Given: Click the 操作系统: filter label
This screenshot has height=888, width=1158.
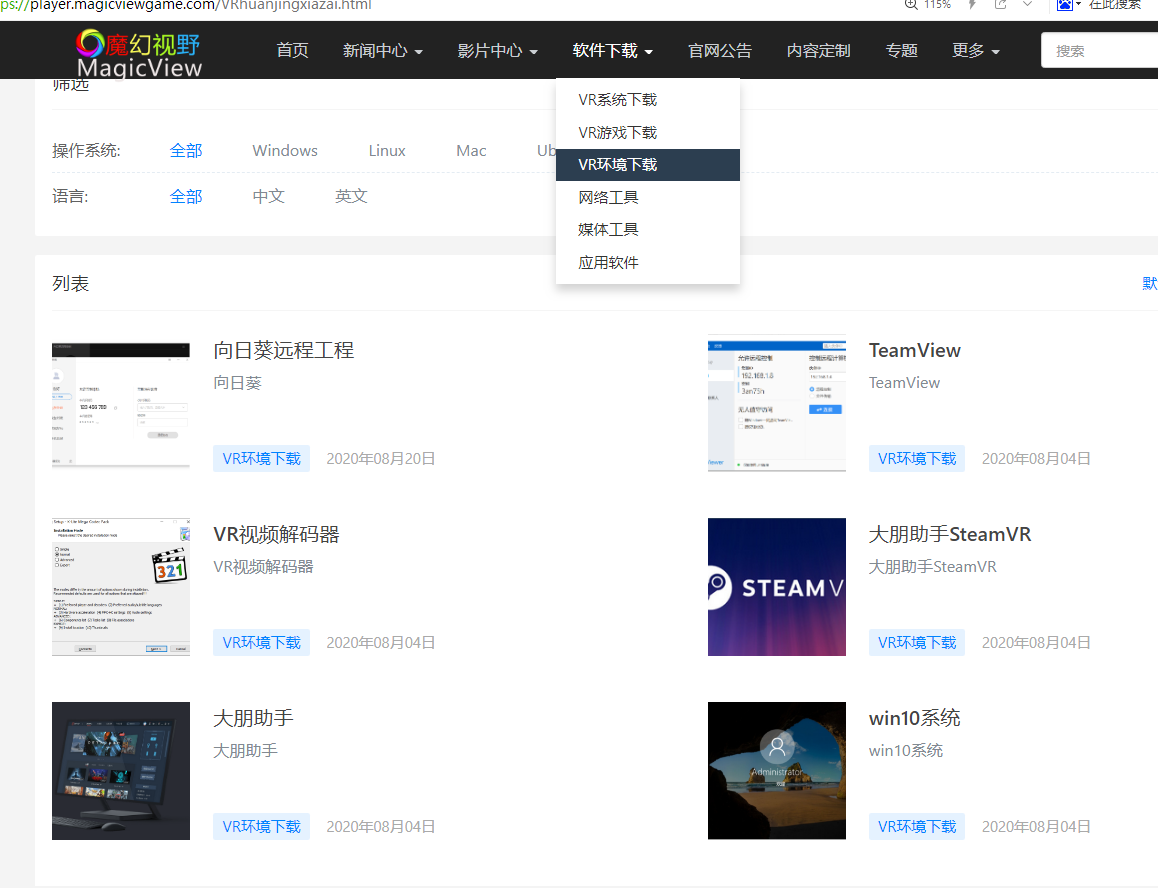Looking at the screenshot, I should coord(86,151).
